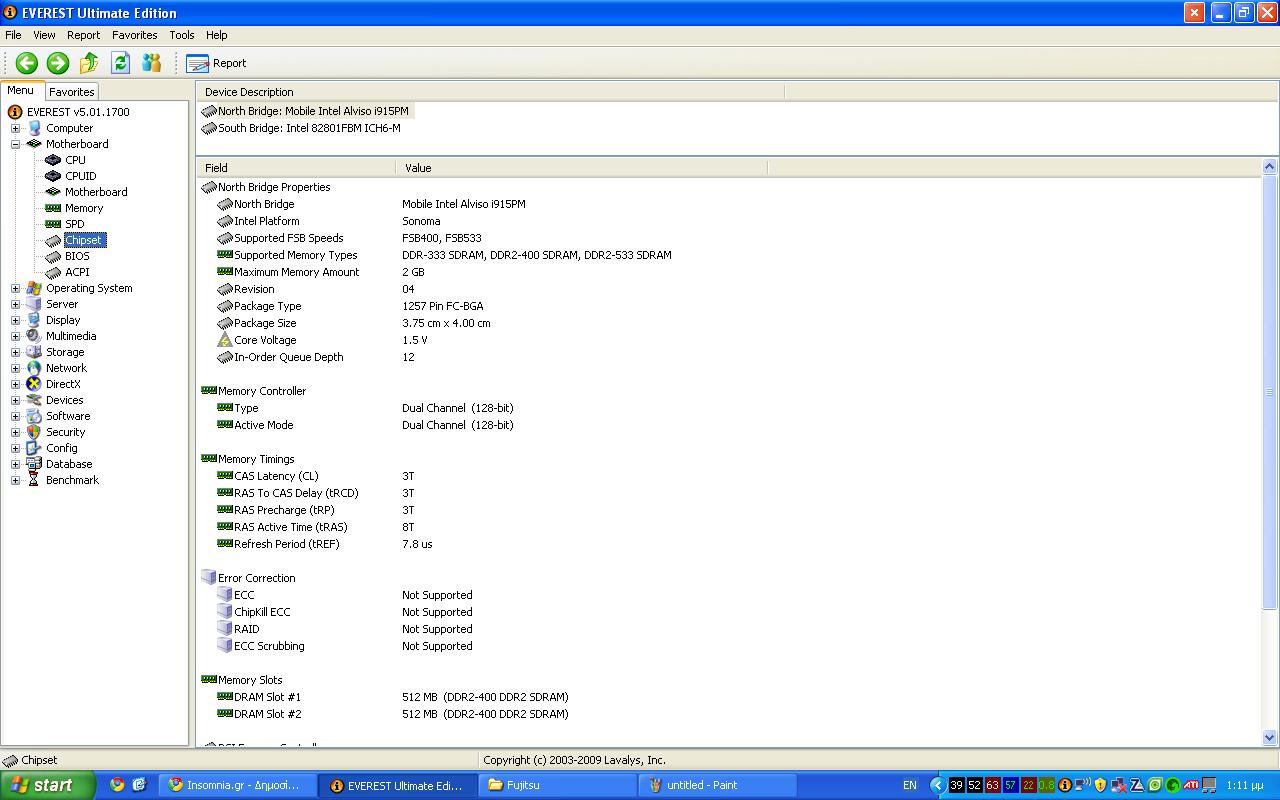1280x800 pixels.
Task: Click the Security shield icon in tree
Action: coord(34,432)
